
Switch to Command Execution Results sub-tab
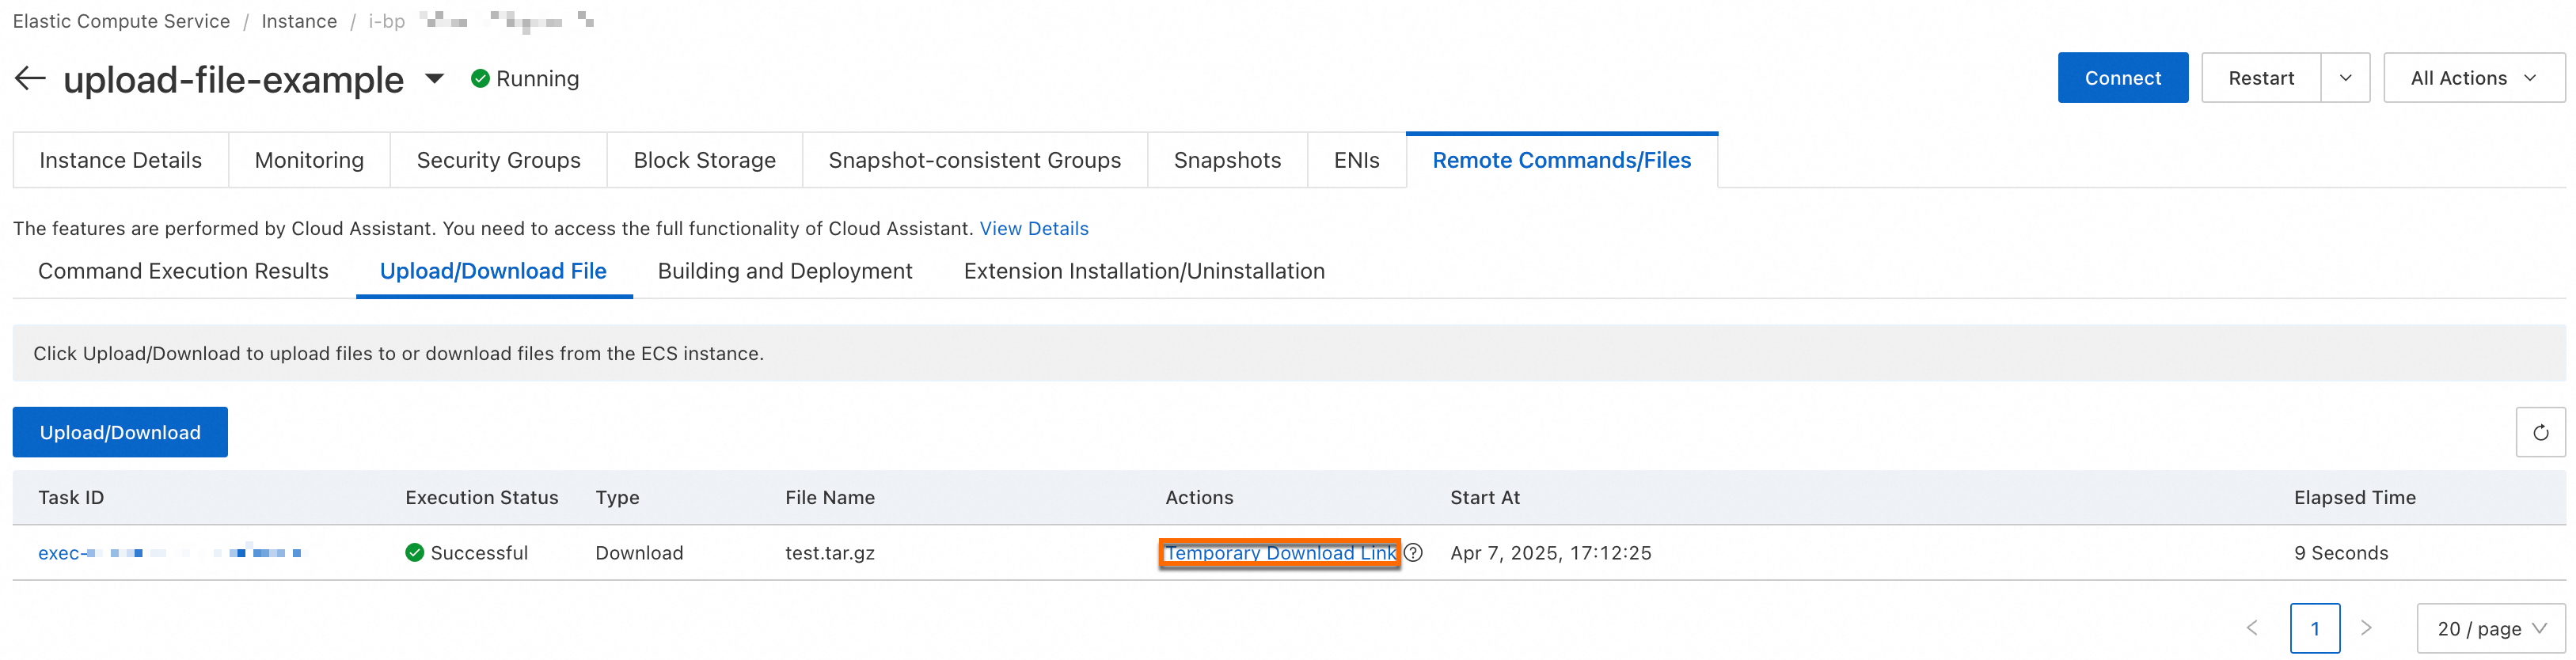coord(183,271)
